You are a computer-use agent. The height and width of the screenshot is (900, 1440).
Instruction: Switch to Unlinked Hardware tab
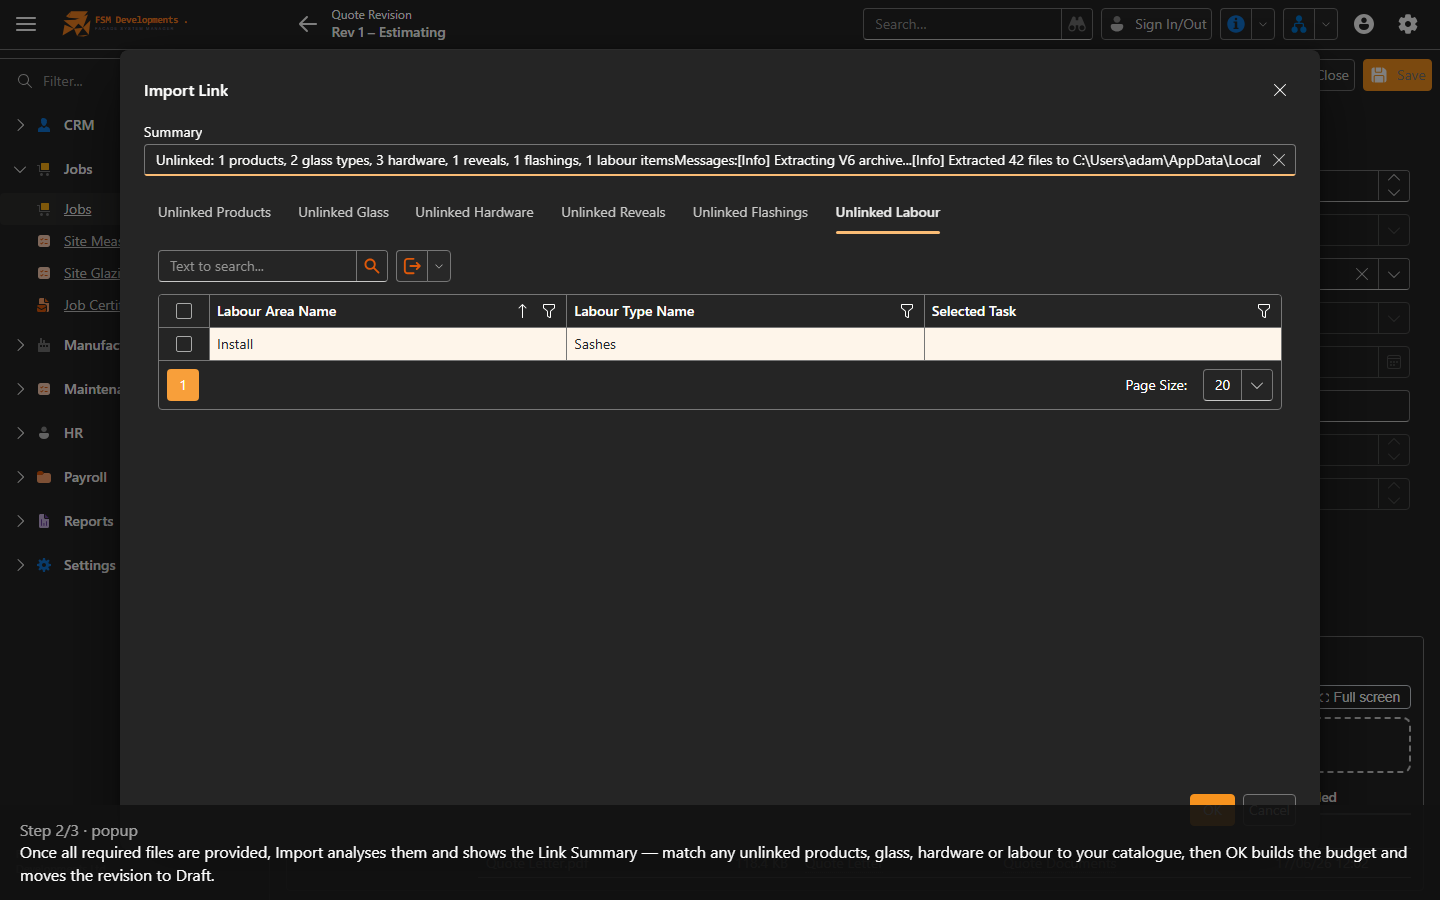tap(474, 212)
